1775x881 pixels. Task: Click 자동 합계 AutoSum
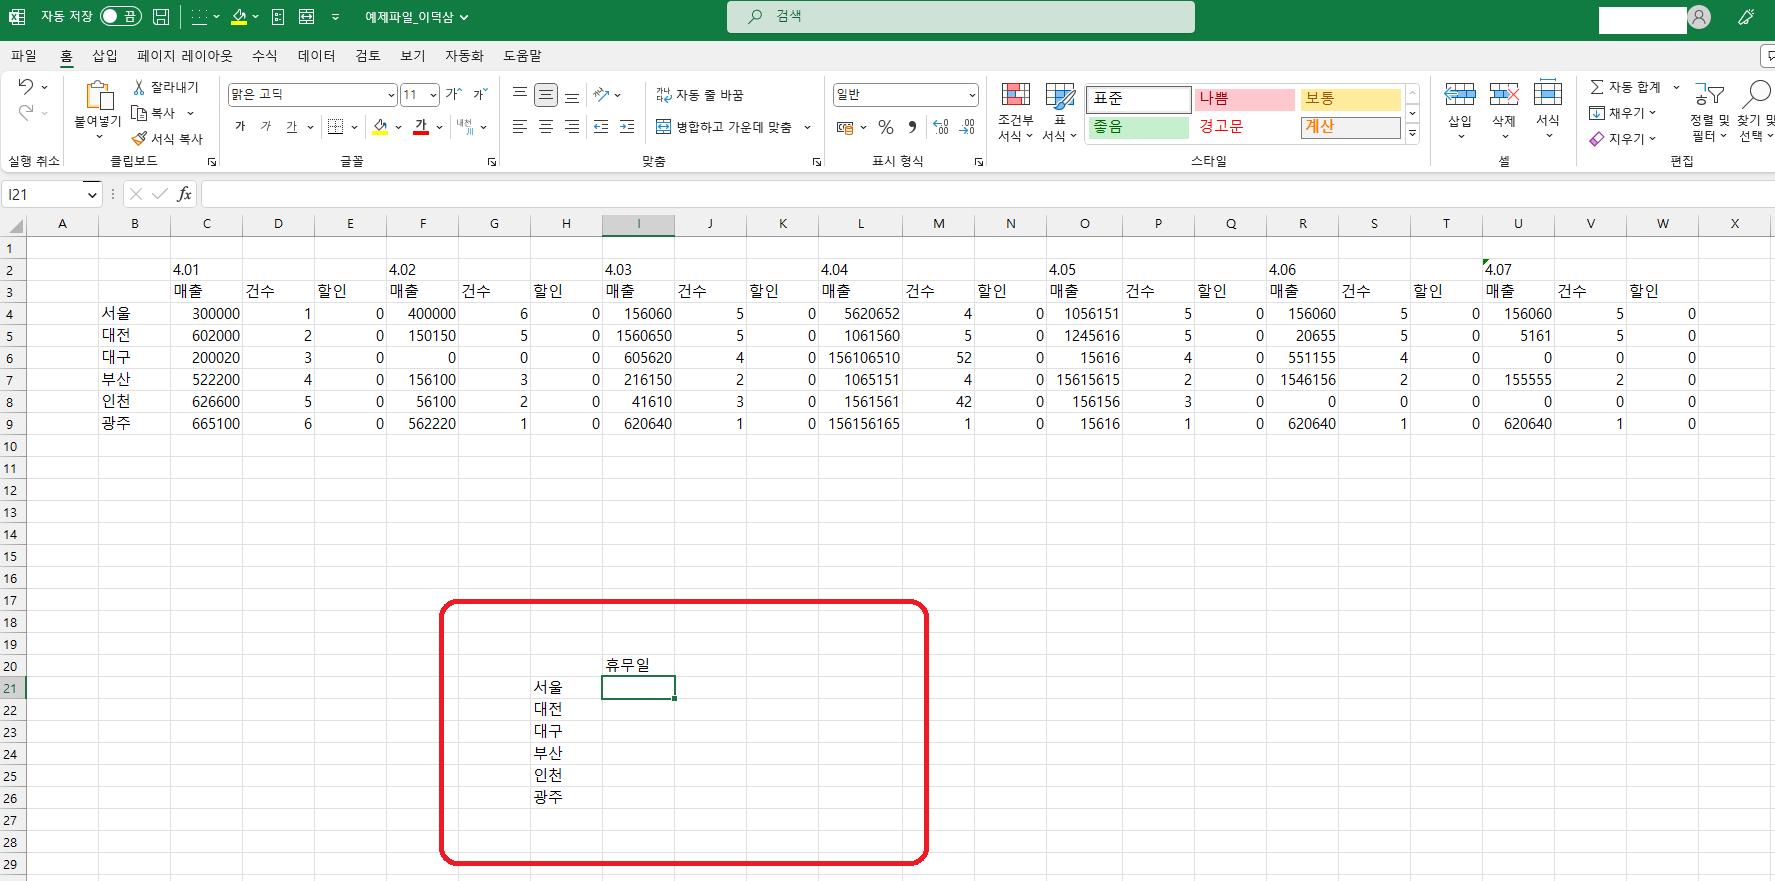click(1625, 87)
